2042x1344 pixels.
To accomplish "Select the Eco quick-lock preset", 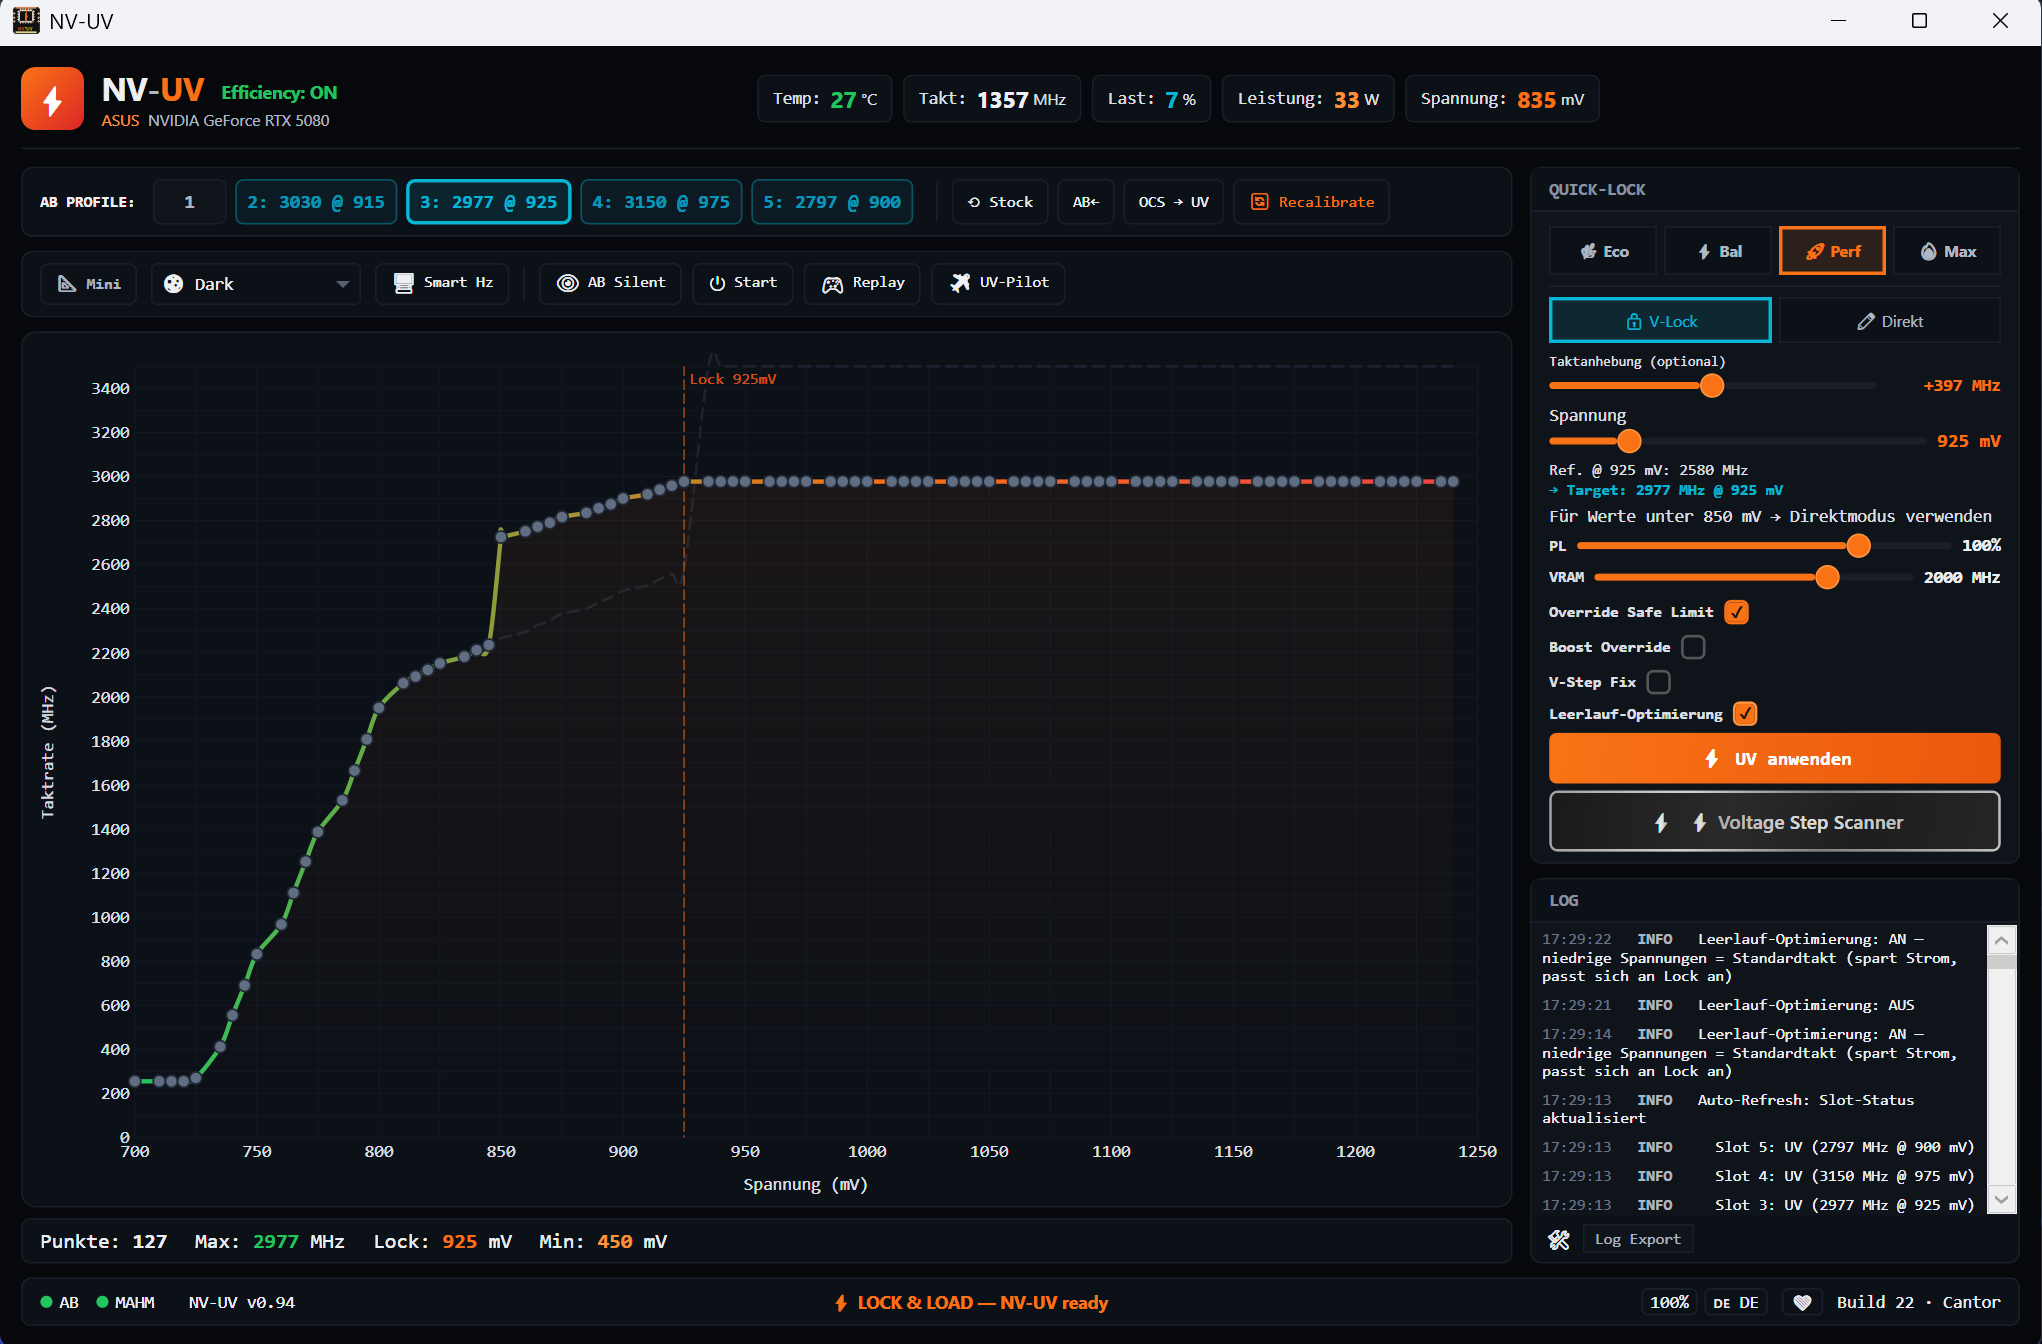I will [x=1603, y=251].
